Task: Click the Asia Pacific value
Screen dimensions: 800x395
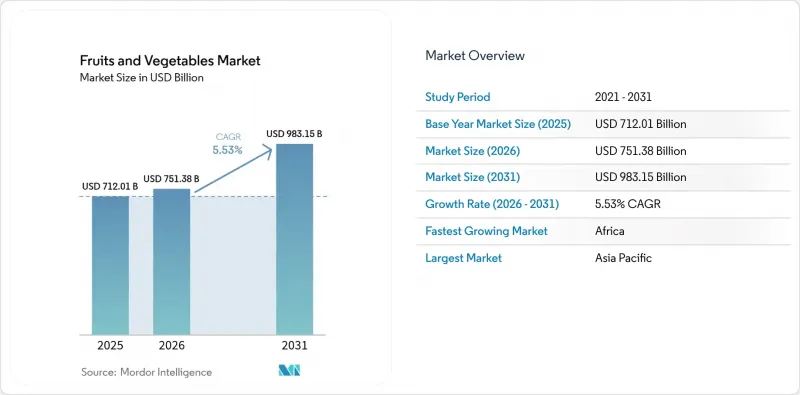Action: [623, 258]
